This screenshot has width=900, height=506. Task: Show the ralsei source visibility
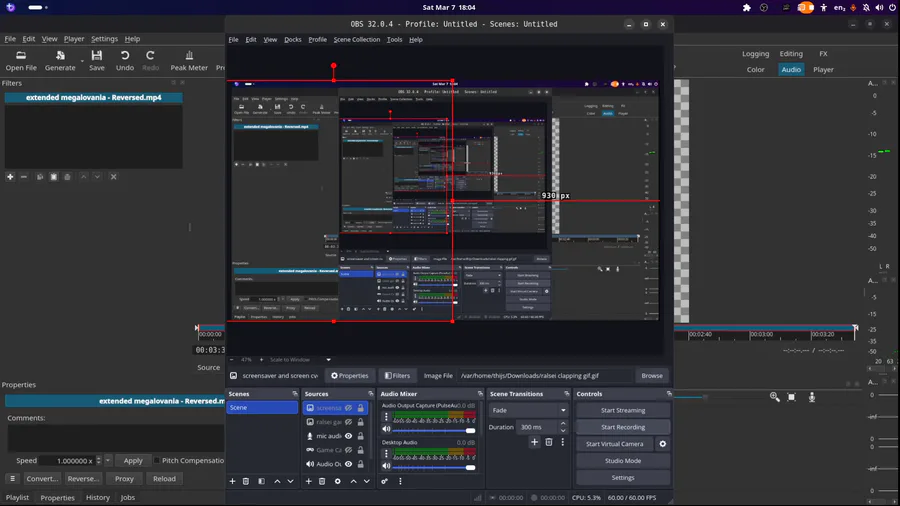[348, 422]
